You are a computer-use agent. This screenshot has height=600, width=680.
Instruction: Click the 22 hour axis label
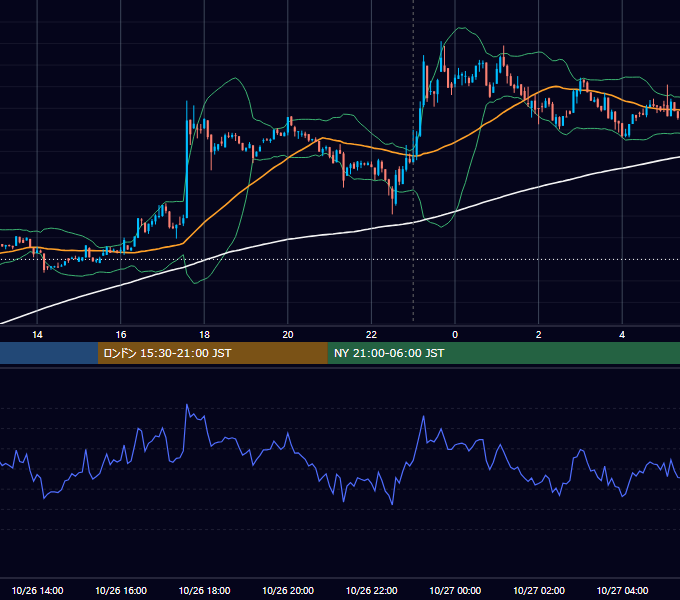[371, 334]
